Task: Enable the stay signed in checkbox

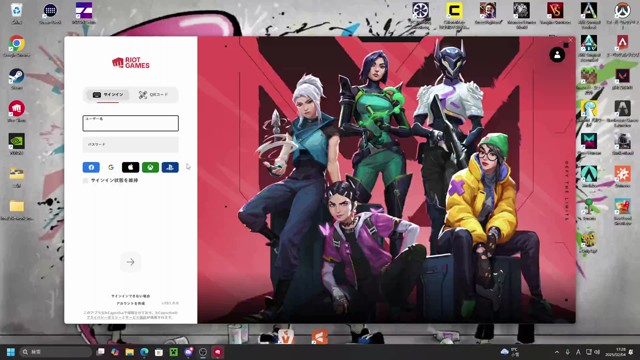Action: point(85,180)
